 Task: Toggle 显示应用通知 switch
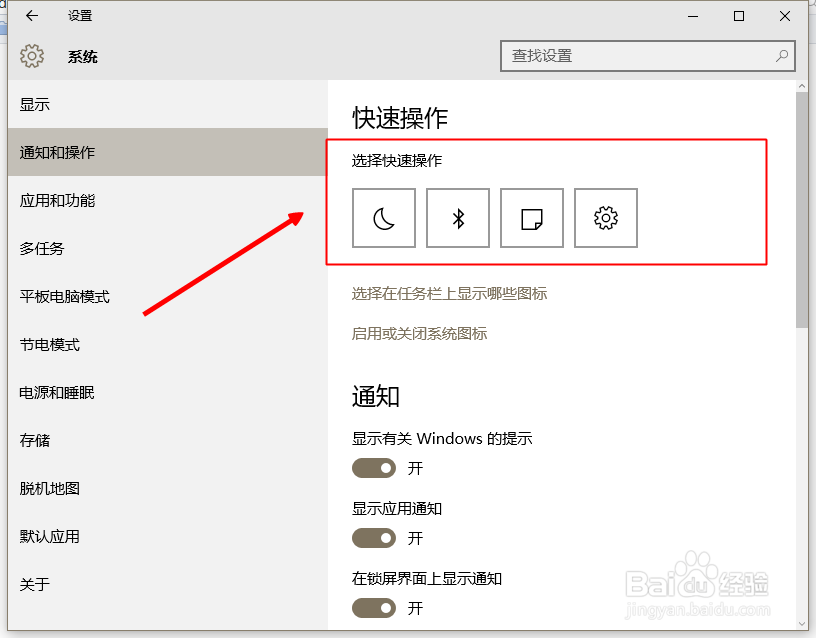coord(374,538)
